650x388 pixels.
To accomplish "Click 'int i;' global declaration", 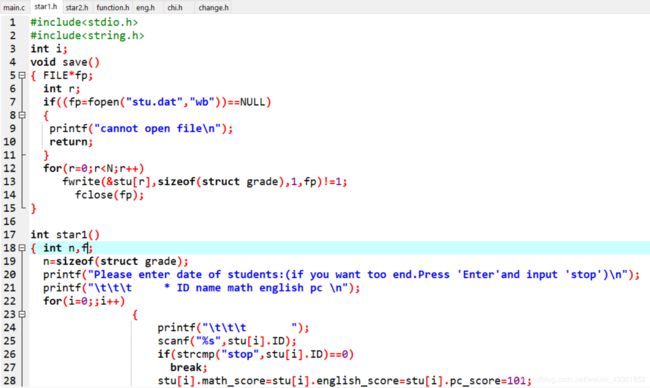I will (x=49, y=49).
